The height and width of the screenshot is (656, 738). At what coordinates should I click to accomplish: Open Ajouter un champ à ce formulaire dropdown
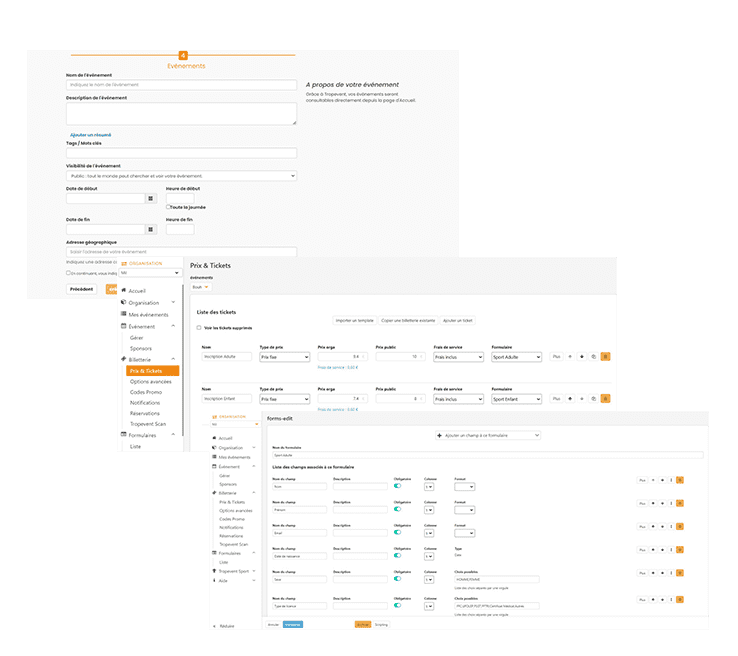pos(488,435)
